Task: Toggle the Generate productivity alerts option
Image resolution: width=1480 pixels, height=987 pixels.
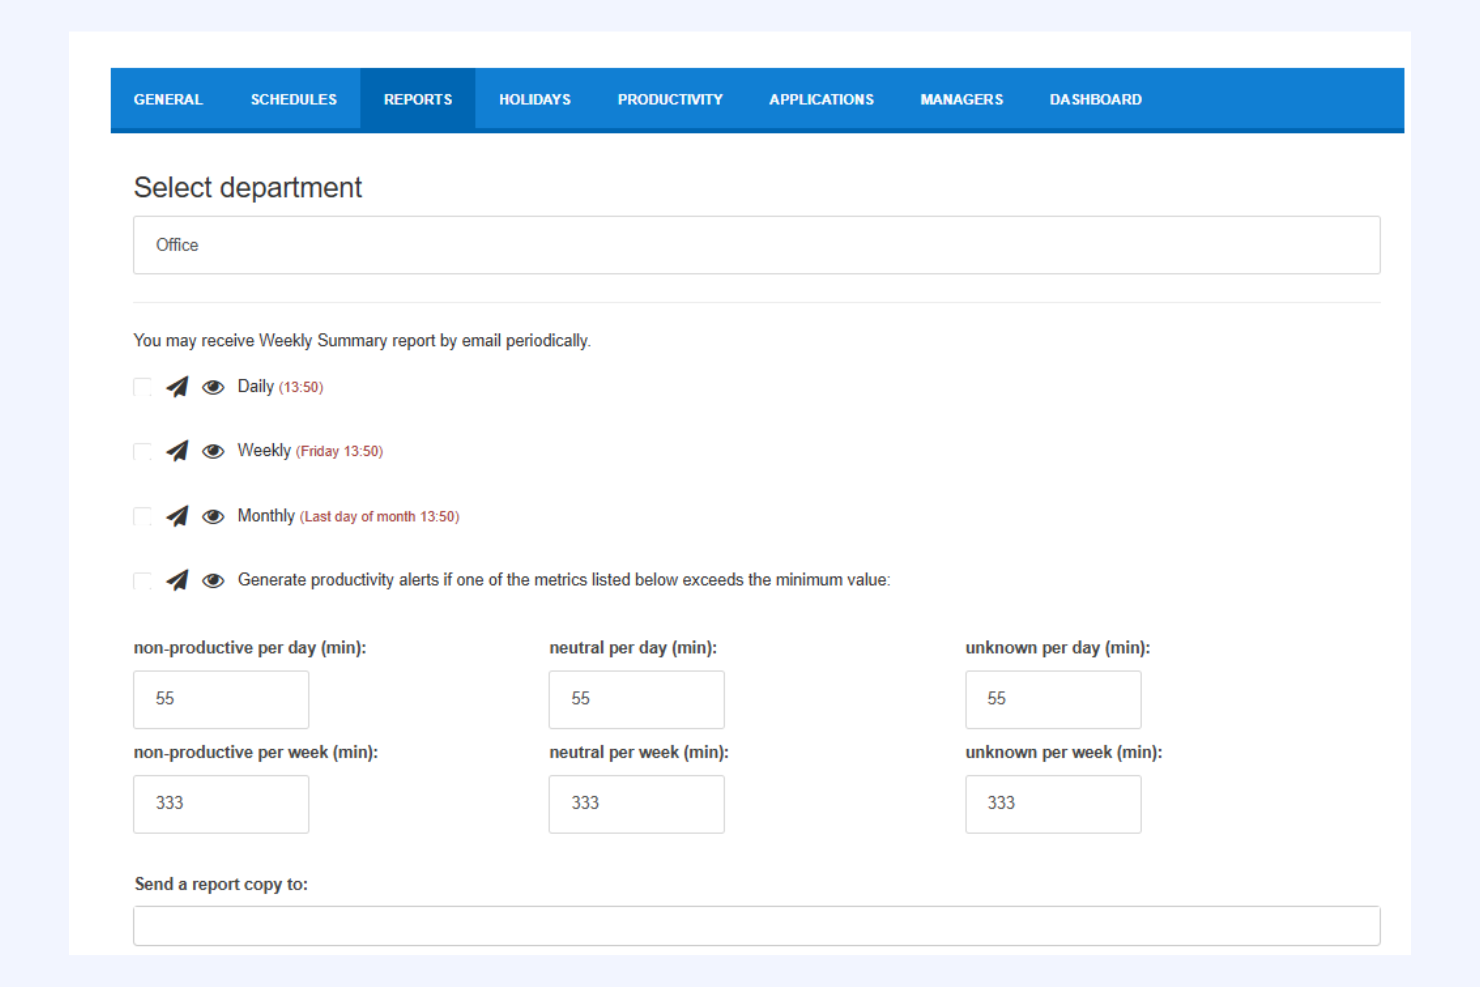Action: coord(141,580)
